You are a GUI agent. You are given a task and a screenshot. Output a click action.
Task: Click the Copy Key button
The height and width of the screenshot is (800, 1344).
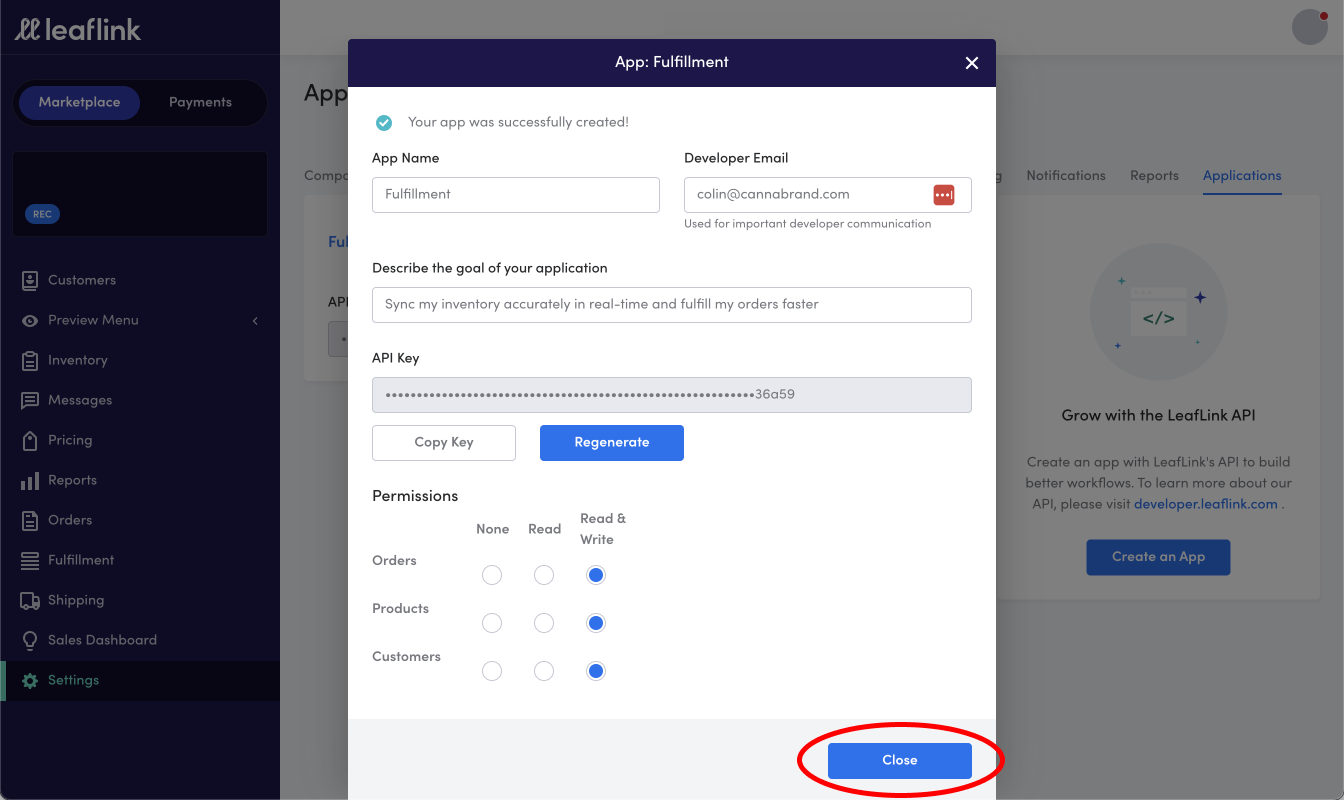[x=444, y=442]
